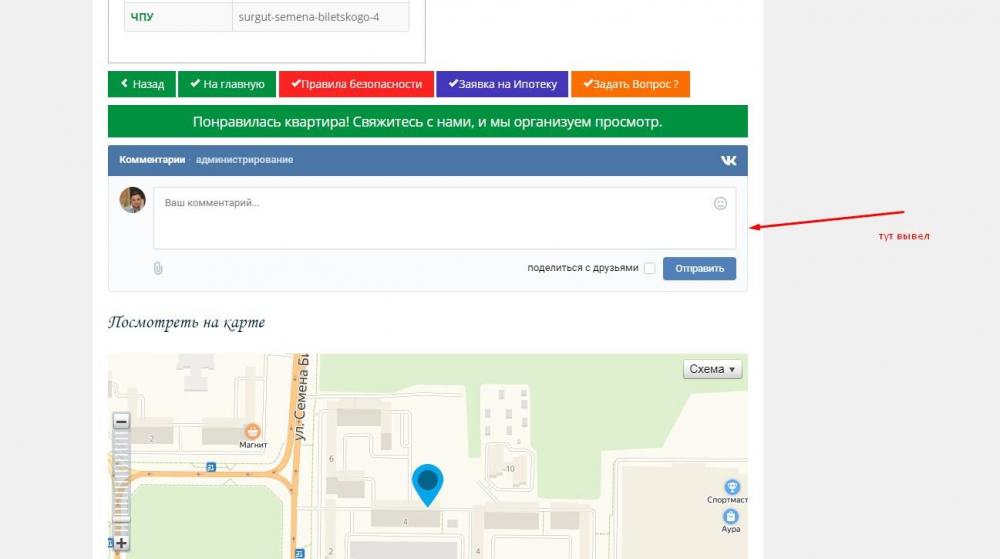Click the VK logo in comments header

(x=728, y=160)
